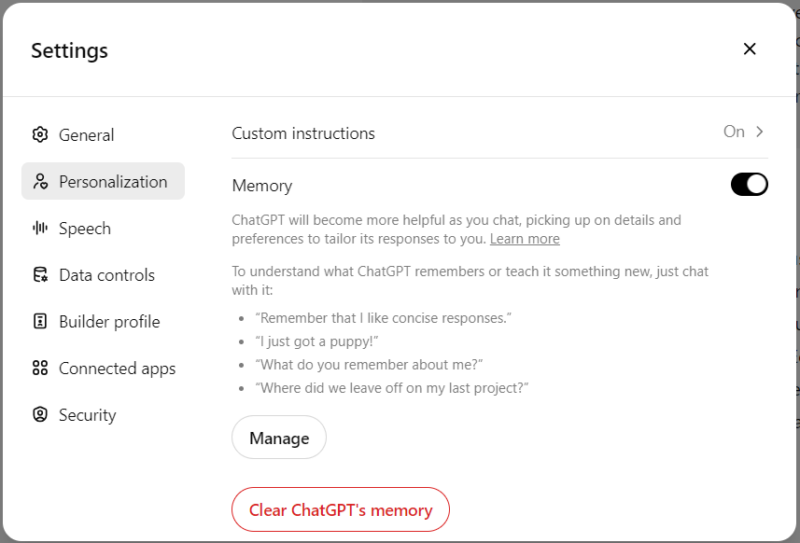Click the Security shield icon

coord(40,415)
